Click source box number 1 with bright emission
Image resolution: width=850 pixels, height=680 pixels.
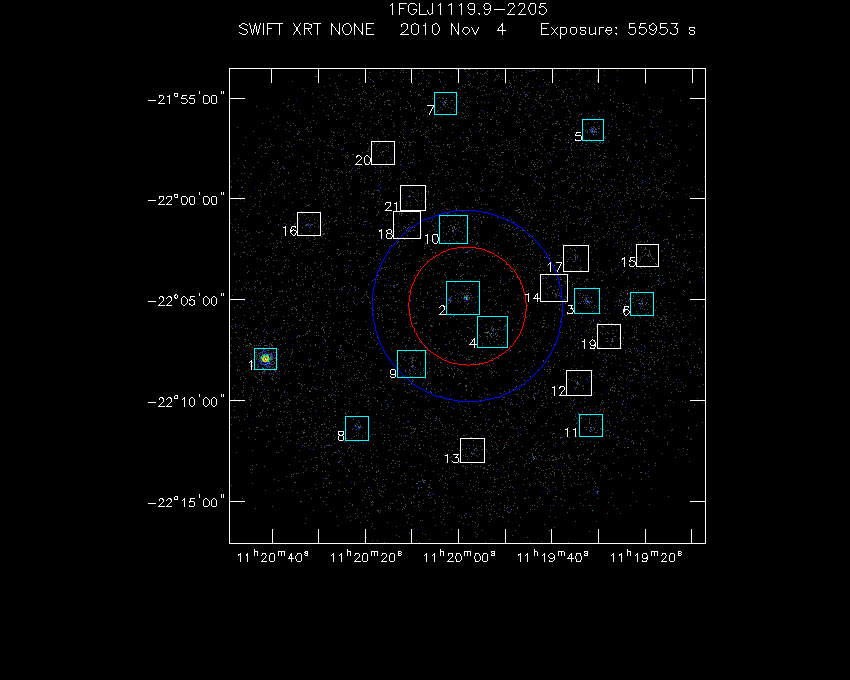266,359
